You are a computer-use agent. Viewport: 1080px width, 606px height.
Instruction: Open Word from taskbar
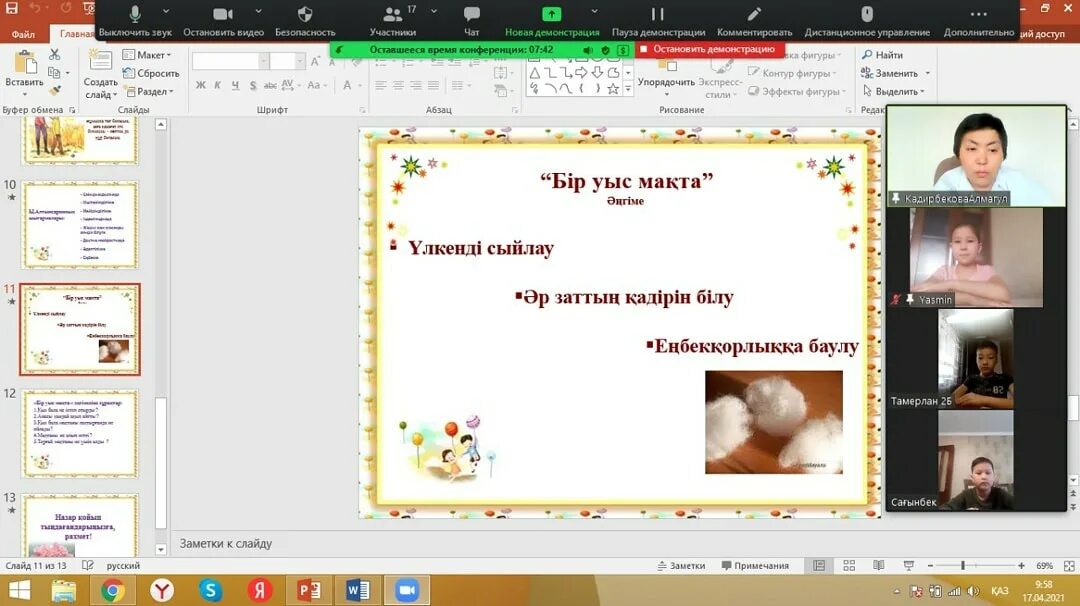coord(357,590)
